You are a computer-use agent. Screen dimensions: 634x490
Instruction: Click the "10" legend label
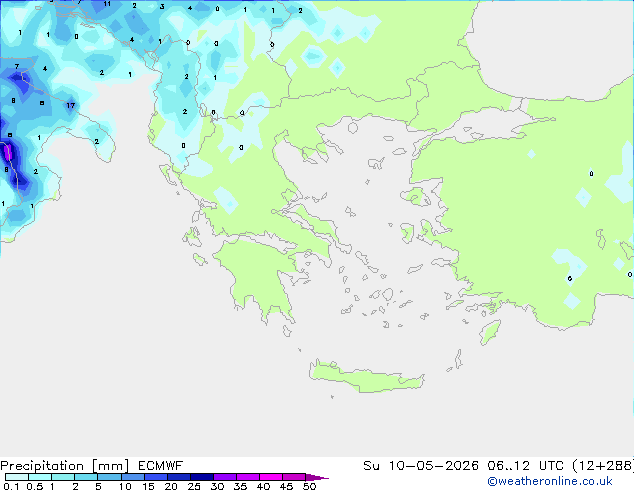click(125, 486)
